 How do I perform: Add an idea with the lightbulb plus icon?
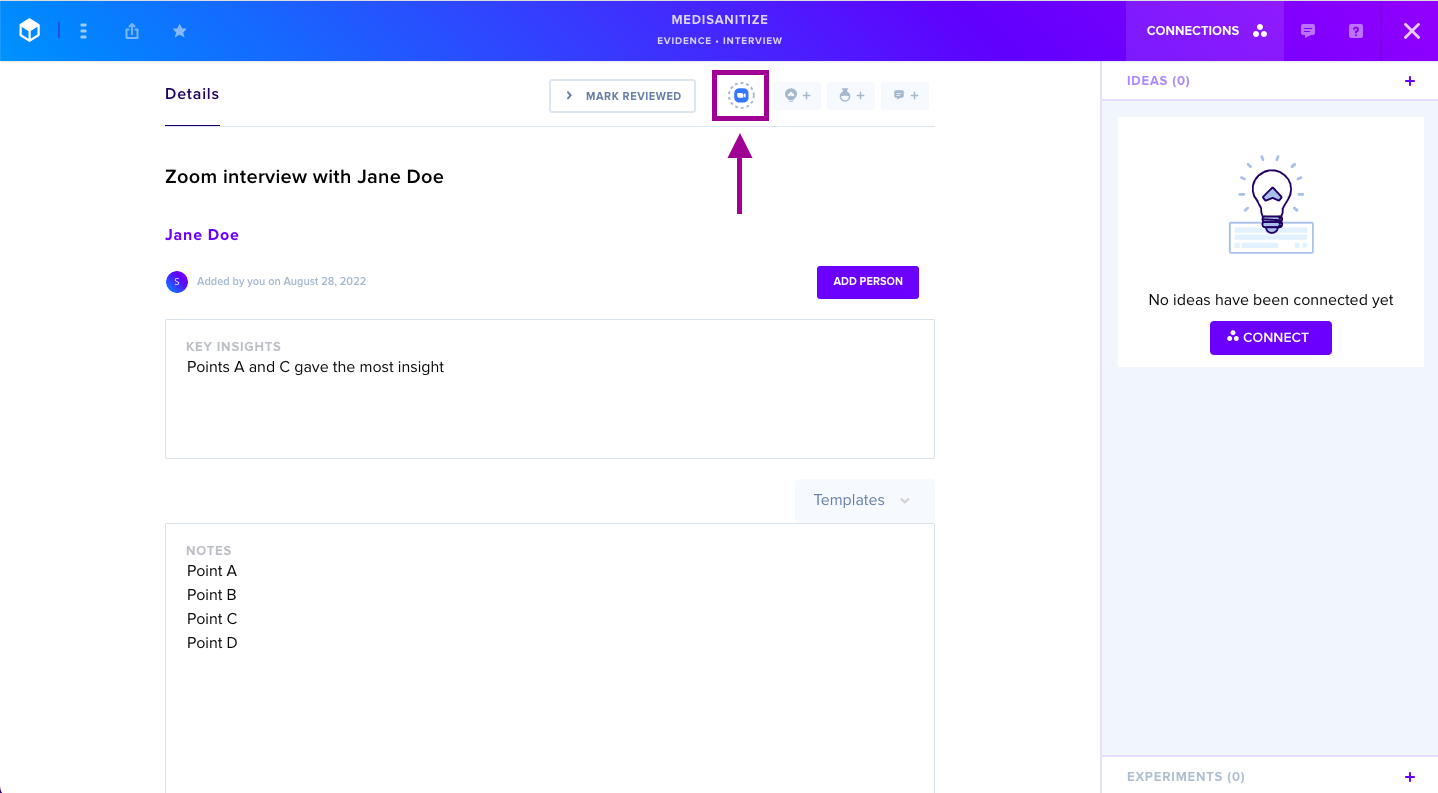797,96
